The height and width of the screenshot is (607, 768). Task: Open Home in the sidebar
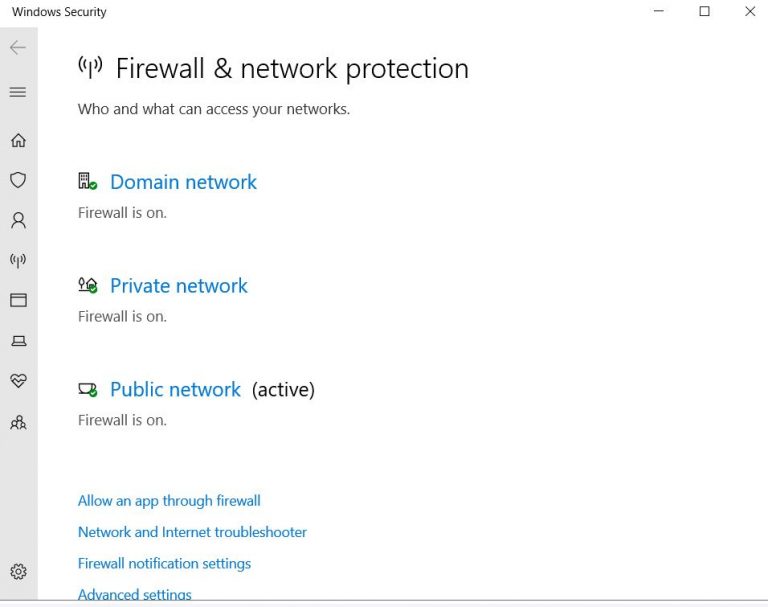[18, 140]
